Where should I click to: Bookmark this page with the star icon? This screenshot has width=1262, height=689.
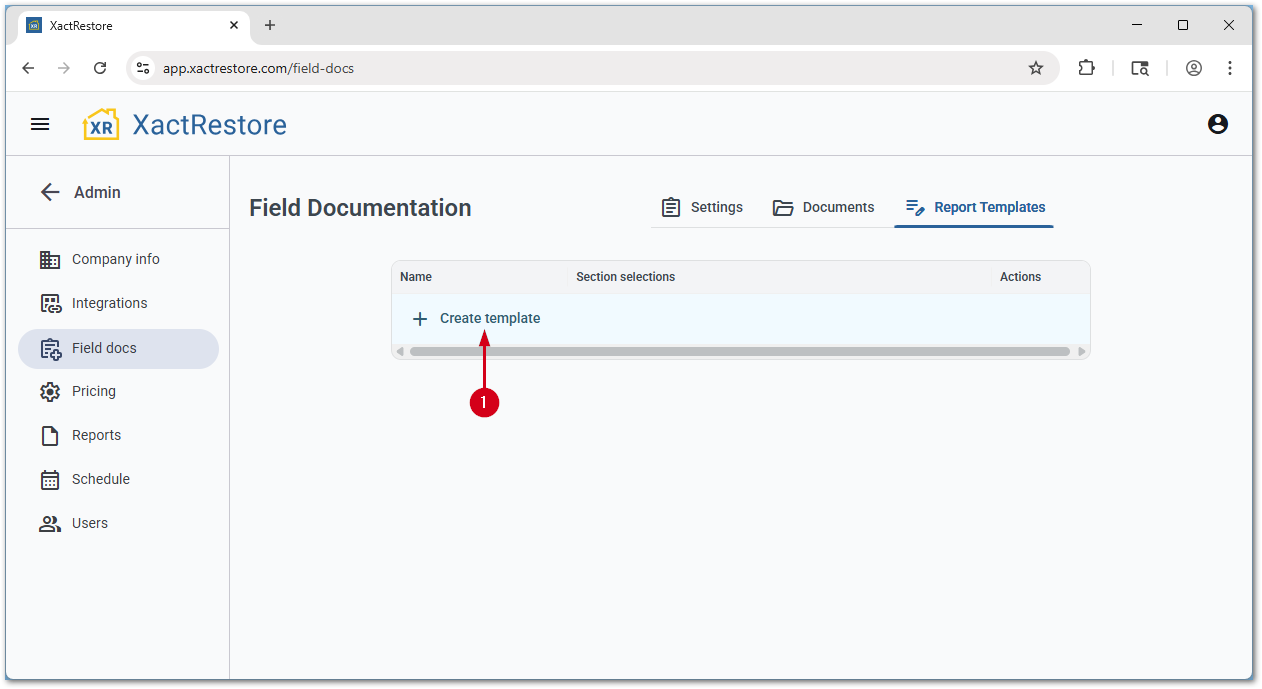point(1036,68)
